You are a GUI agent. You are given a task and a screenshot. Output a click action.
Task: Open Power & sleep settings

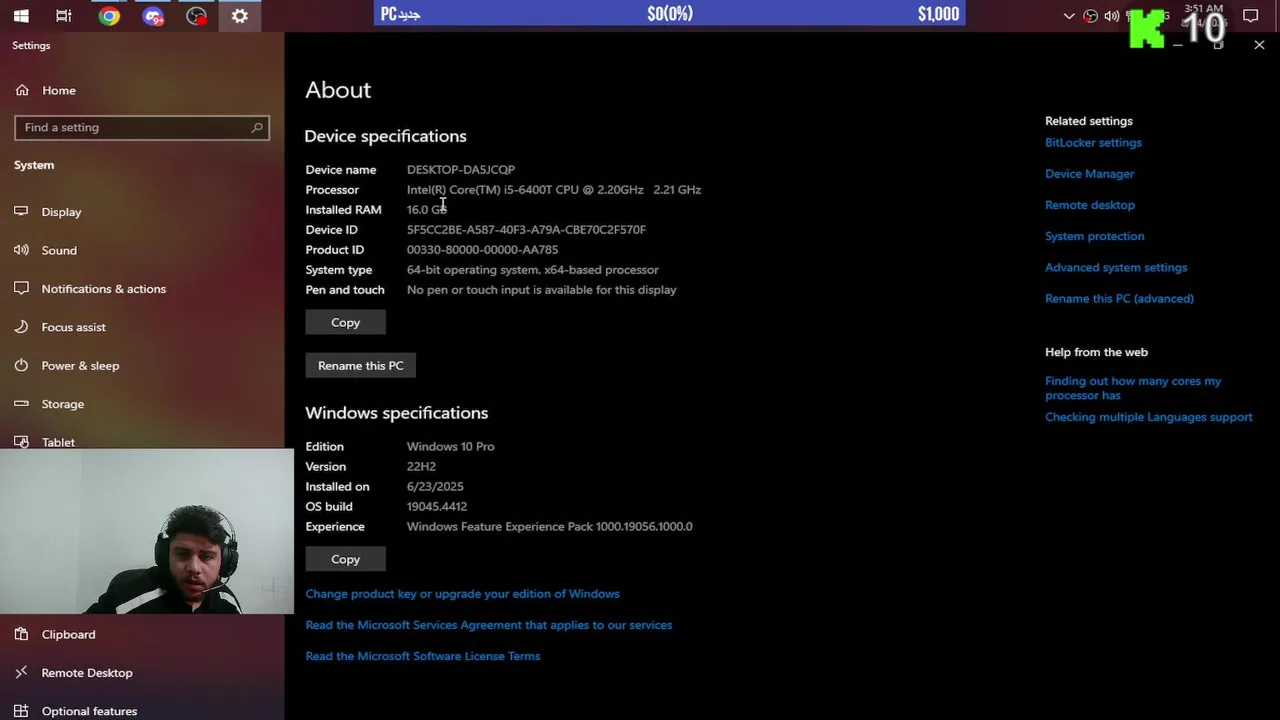point(80,366)
